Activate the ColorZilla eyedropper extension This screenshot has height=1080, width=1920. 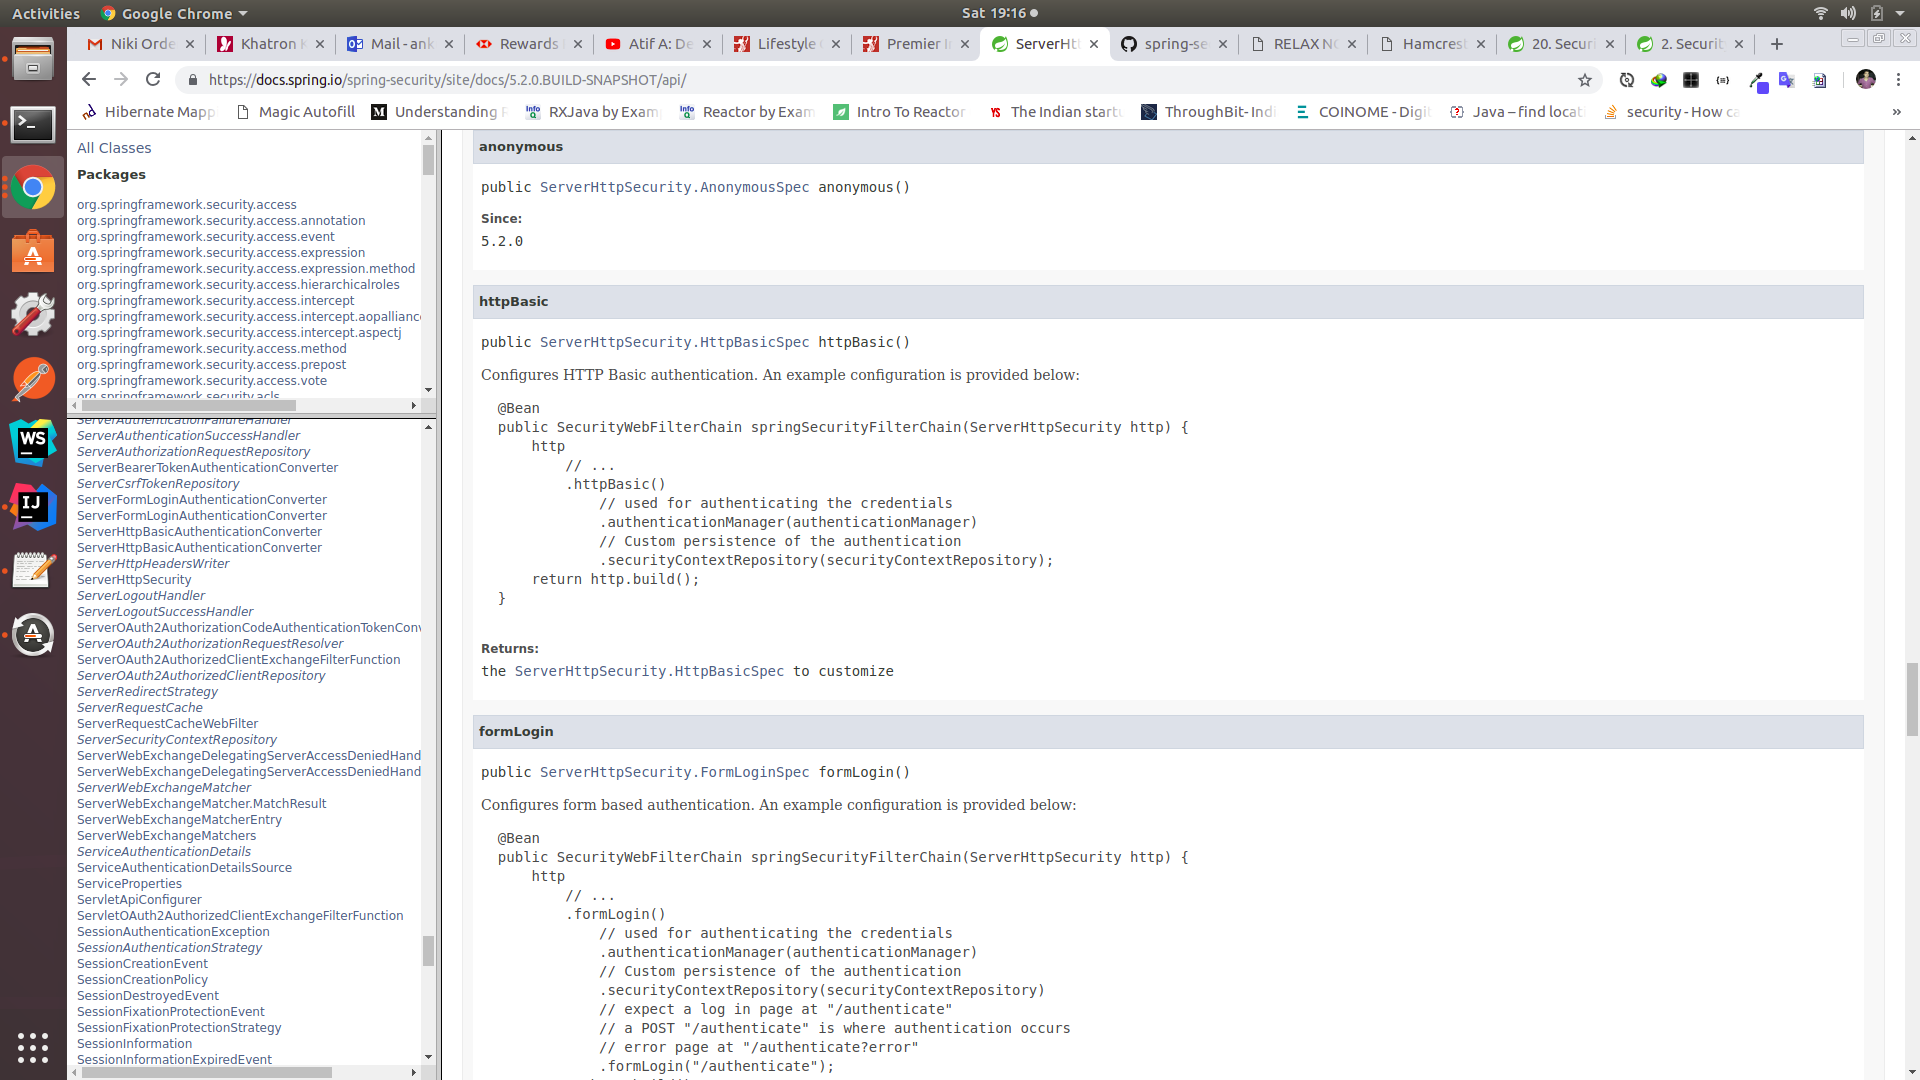click(x=1758, y=82)
